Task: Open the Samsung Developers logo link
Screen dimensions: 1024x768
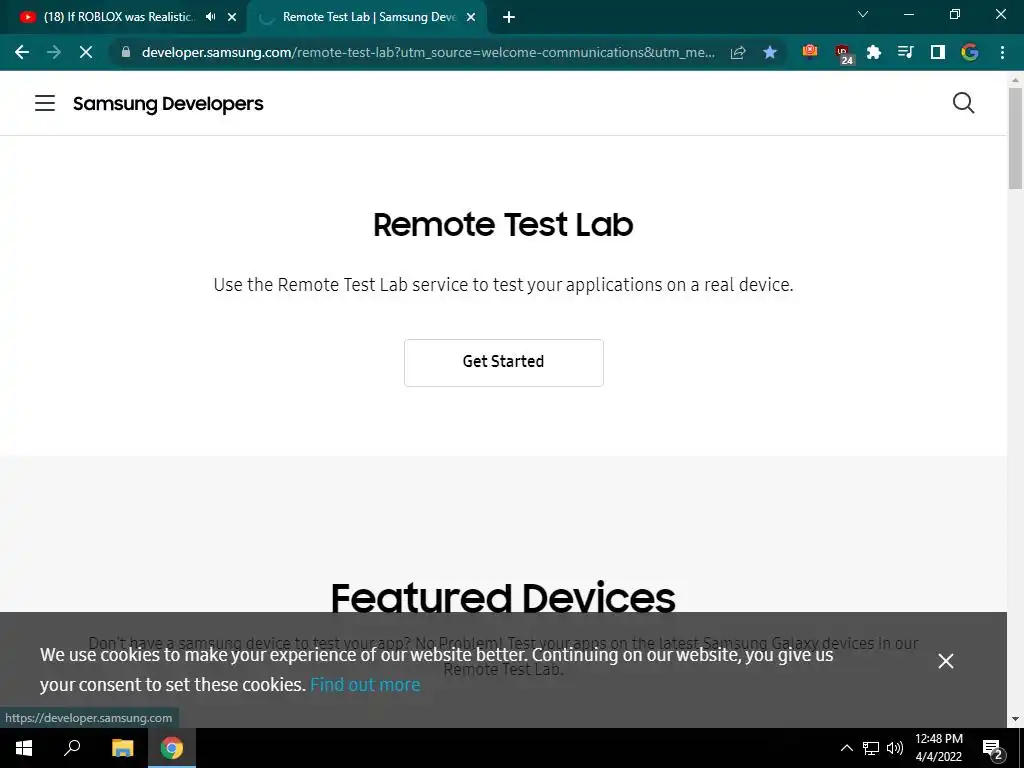Action: [x=168, y=103]
